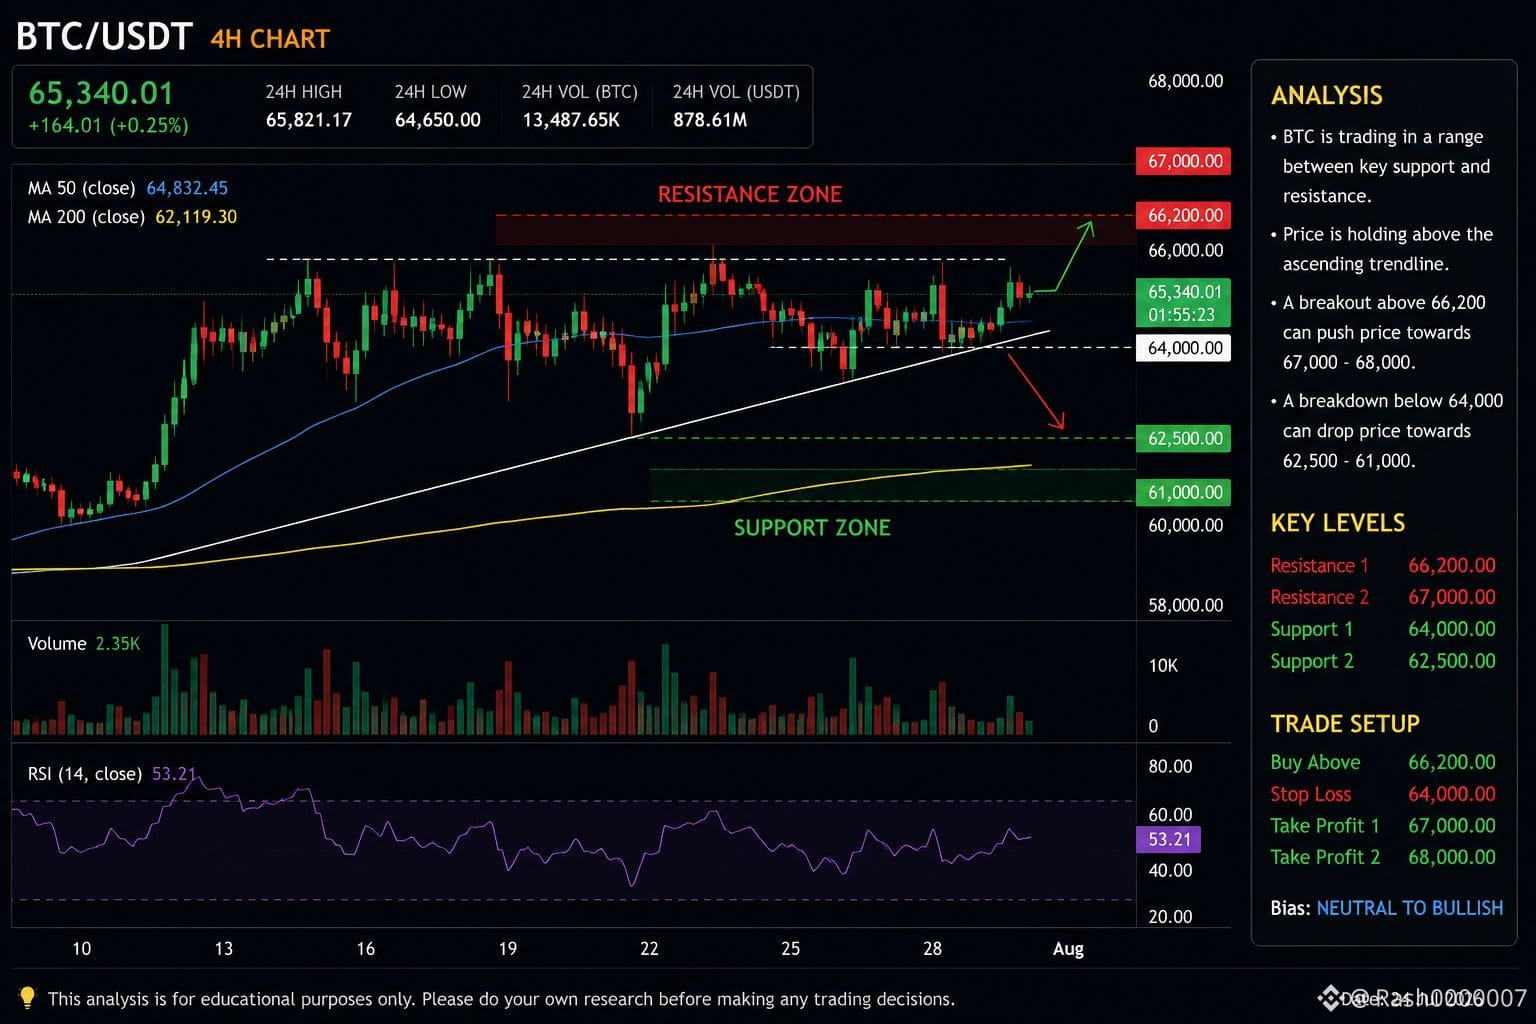1536x1024 pixels.
Task: Select the MA 200 (close) indicator legend
Action: coord(132,217)
